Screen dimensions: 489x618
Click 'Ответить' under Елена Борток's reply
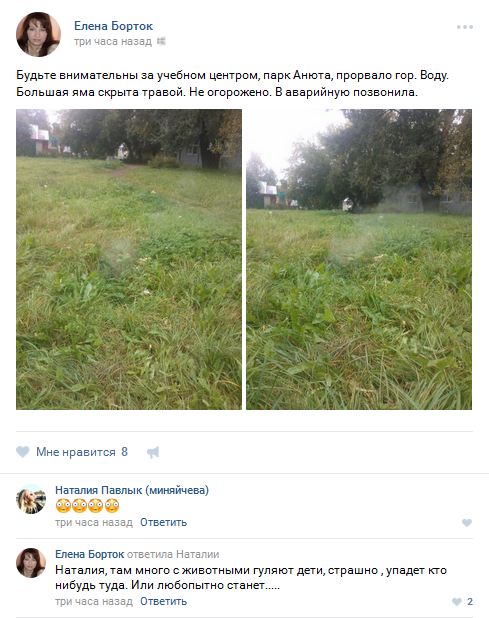coord(164,601)
